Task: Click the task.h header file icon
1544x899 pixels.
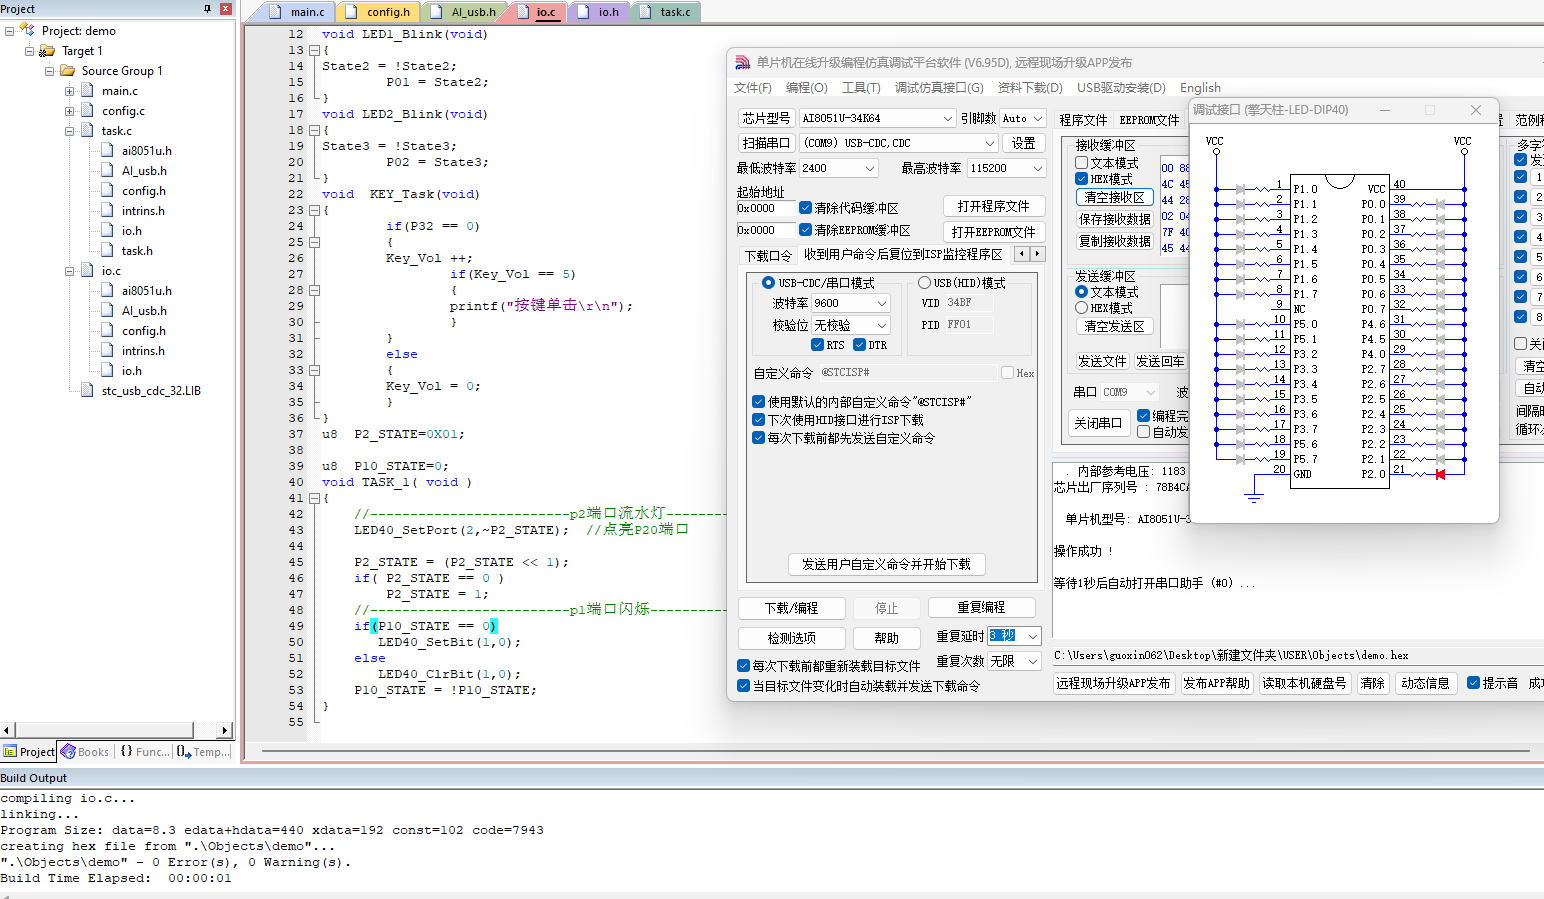Action: [x=108, y=251]
